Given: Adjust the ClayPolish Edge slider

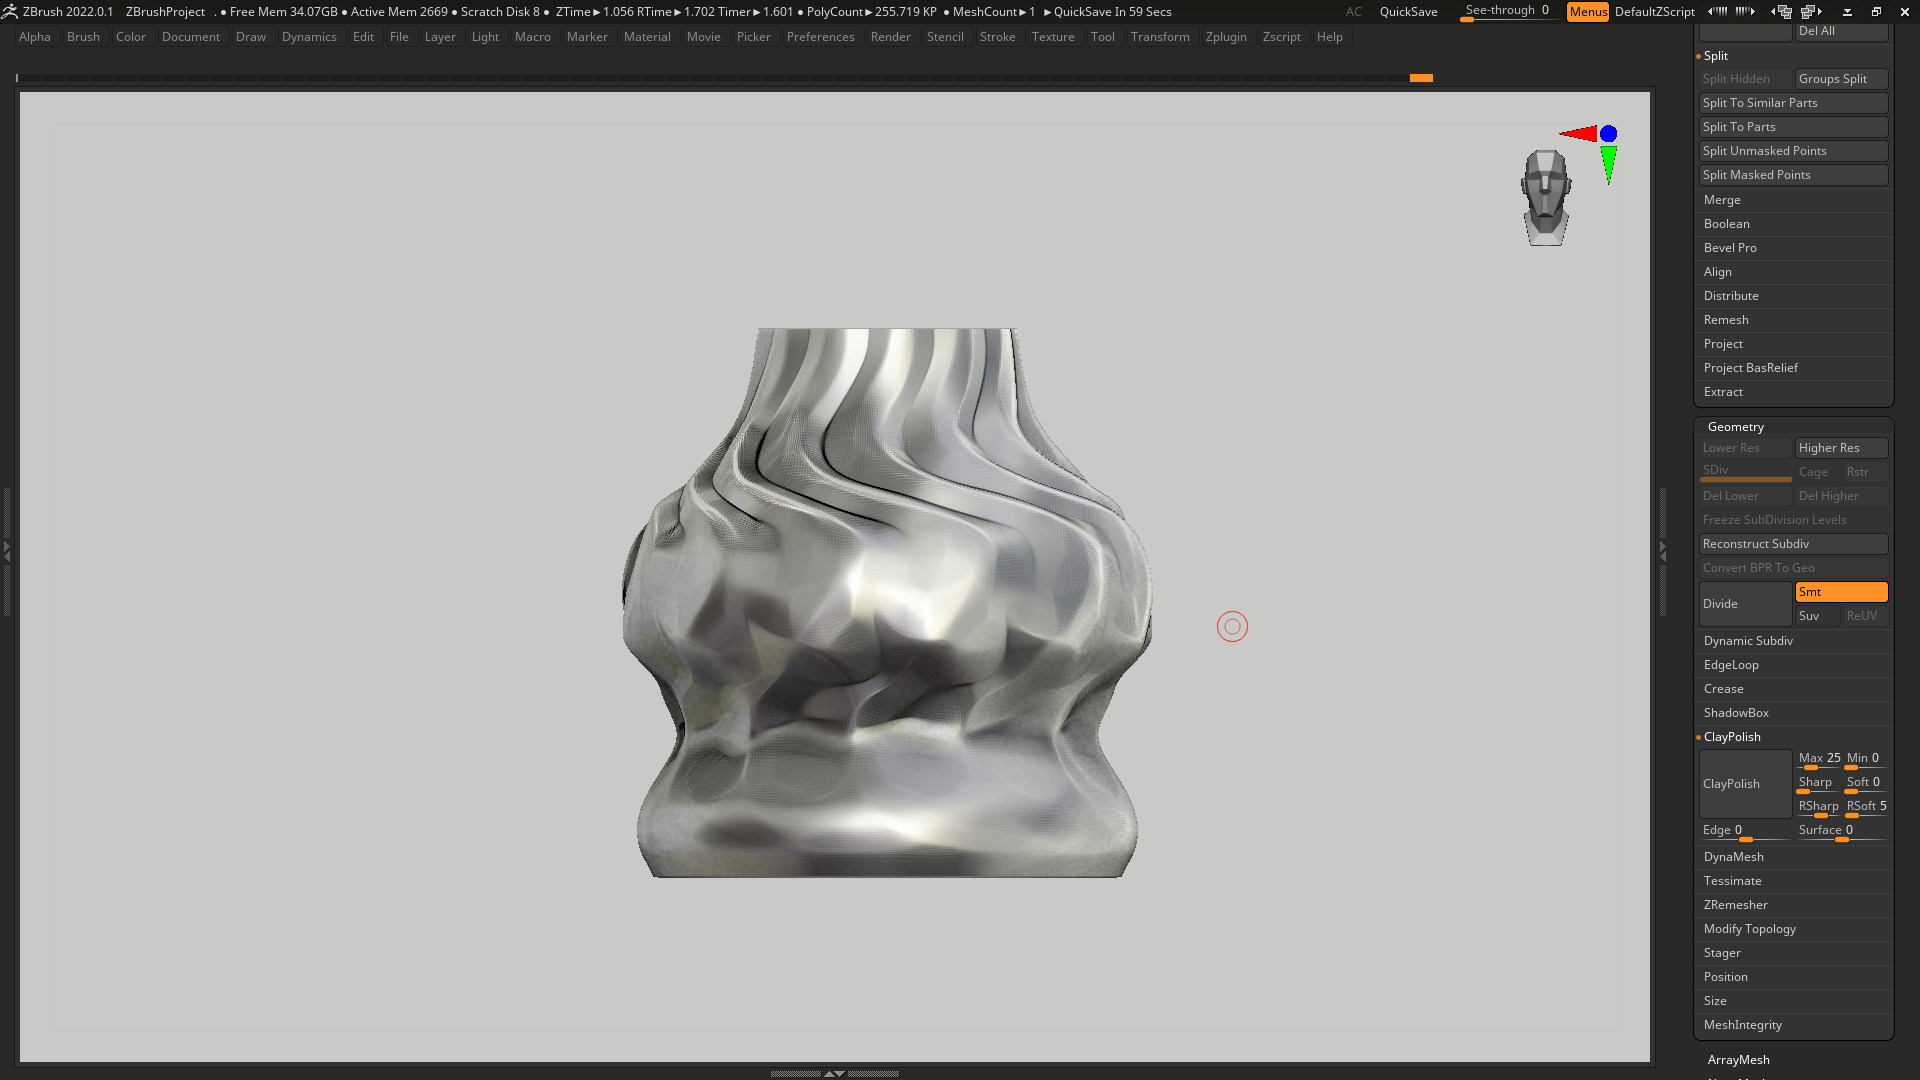Looking at the screenshot, I should coord(1745,832).
